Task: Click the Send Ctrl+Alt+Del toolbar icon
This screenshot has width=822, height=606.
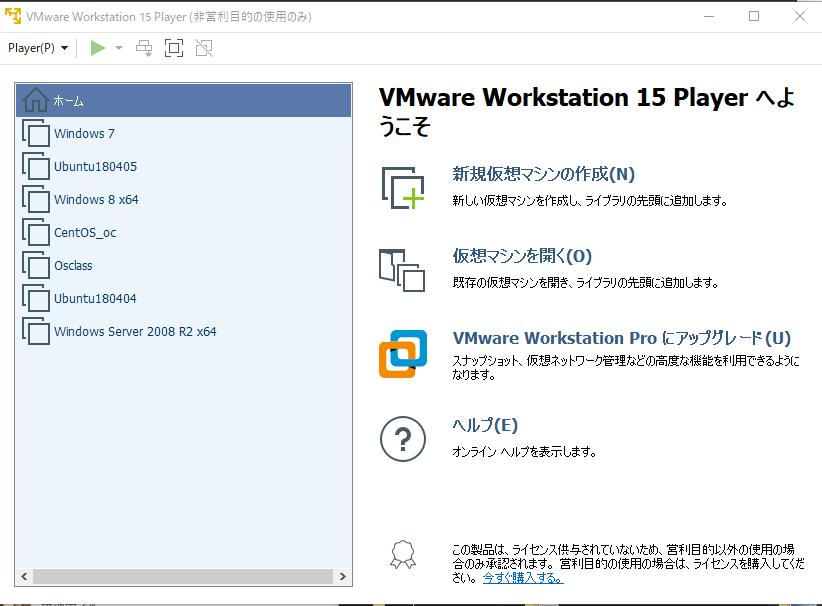Action: tap(144, 48)
